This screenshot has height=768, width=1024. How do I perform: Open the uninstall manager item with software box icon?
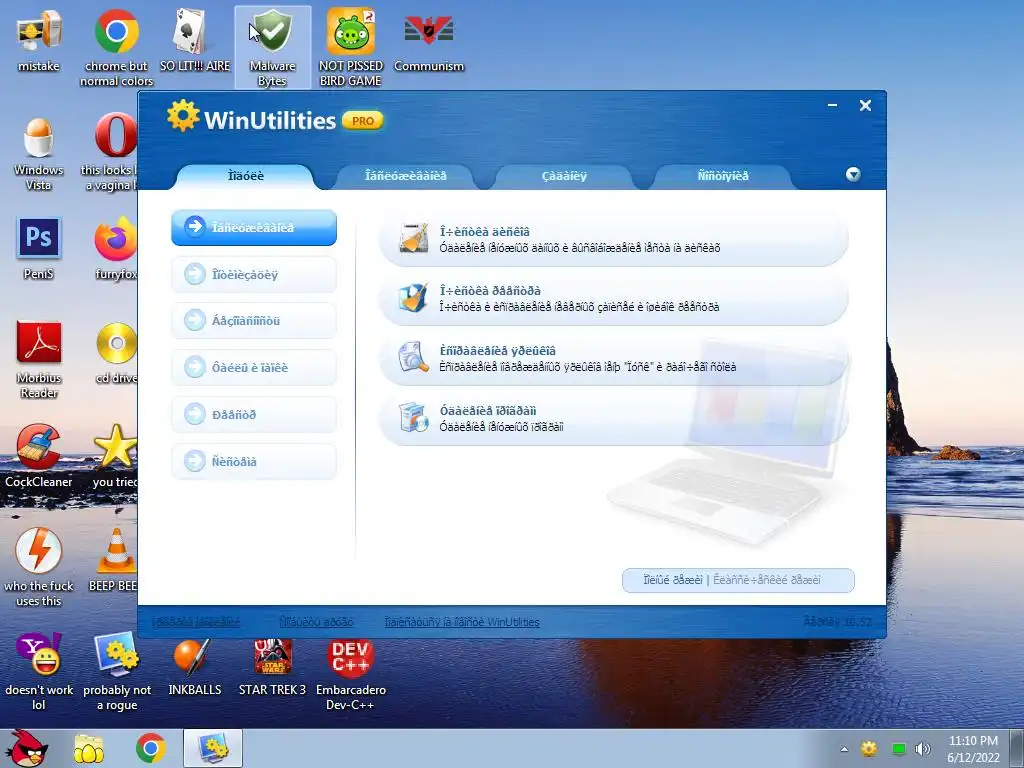click(613, 419)
